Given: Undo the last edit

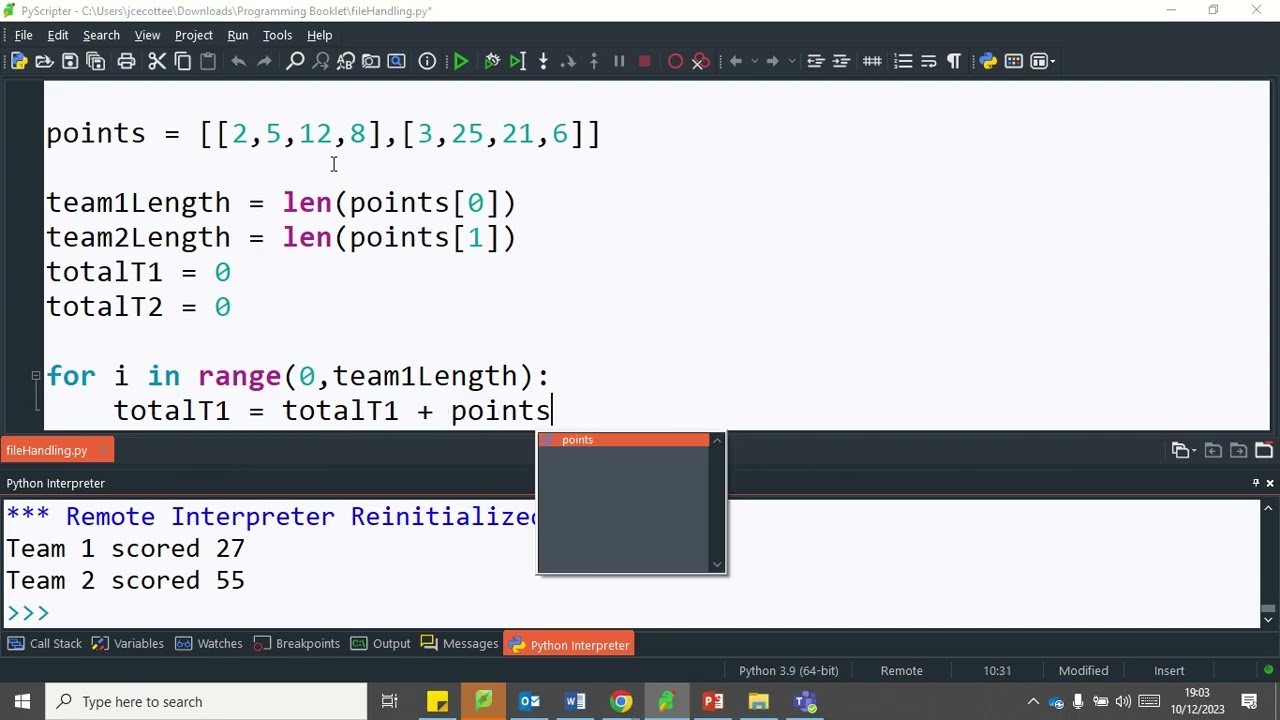Looking at the screenshot, I should tap(238, 61).
